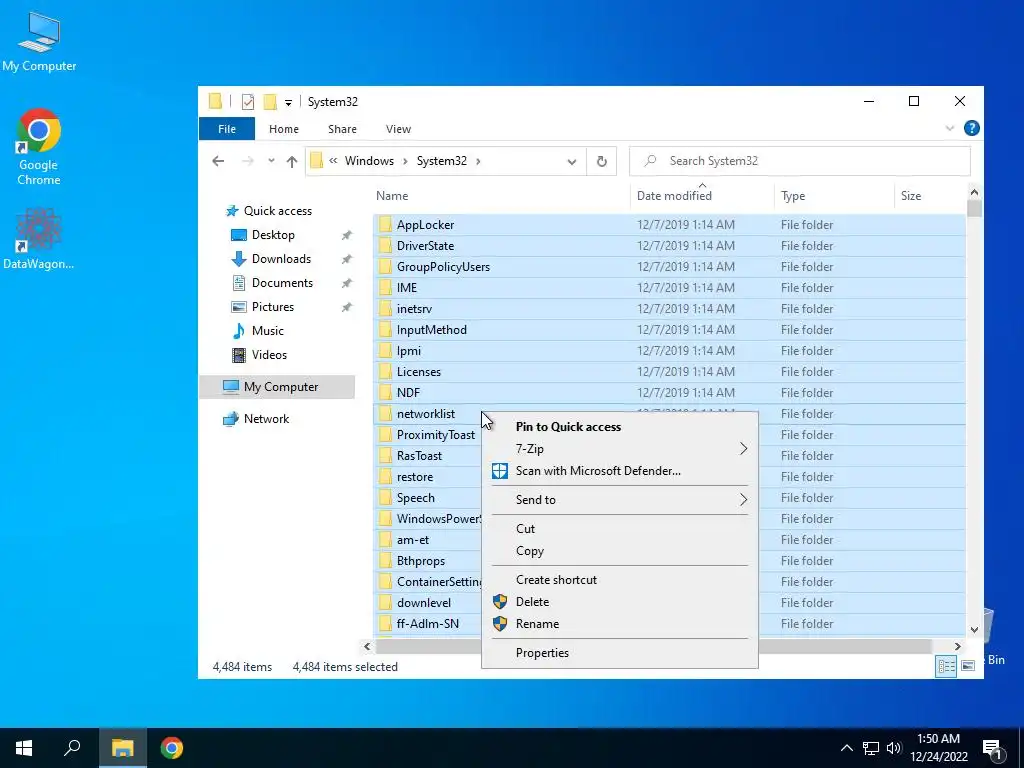1024x768 pixels.
Task: Click System32 in the address path
Action: coord(441,161)
